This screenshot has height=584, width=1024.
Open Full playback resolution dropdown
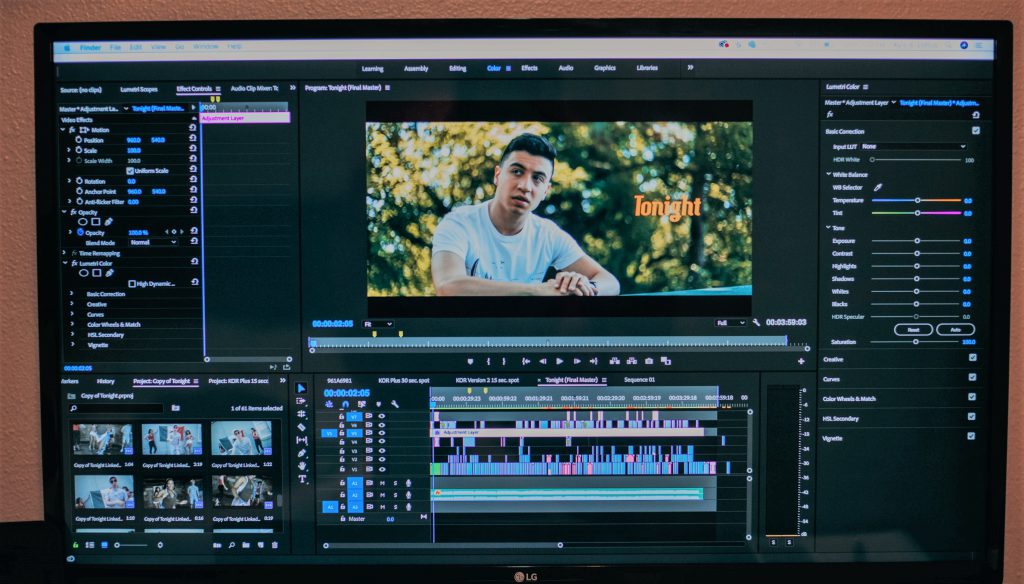tap(731, 323)
